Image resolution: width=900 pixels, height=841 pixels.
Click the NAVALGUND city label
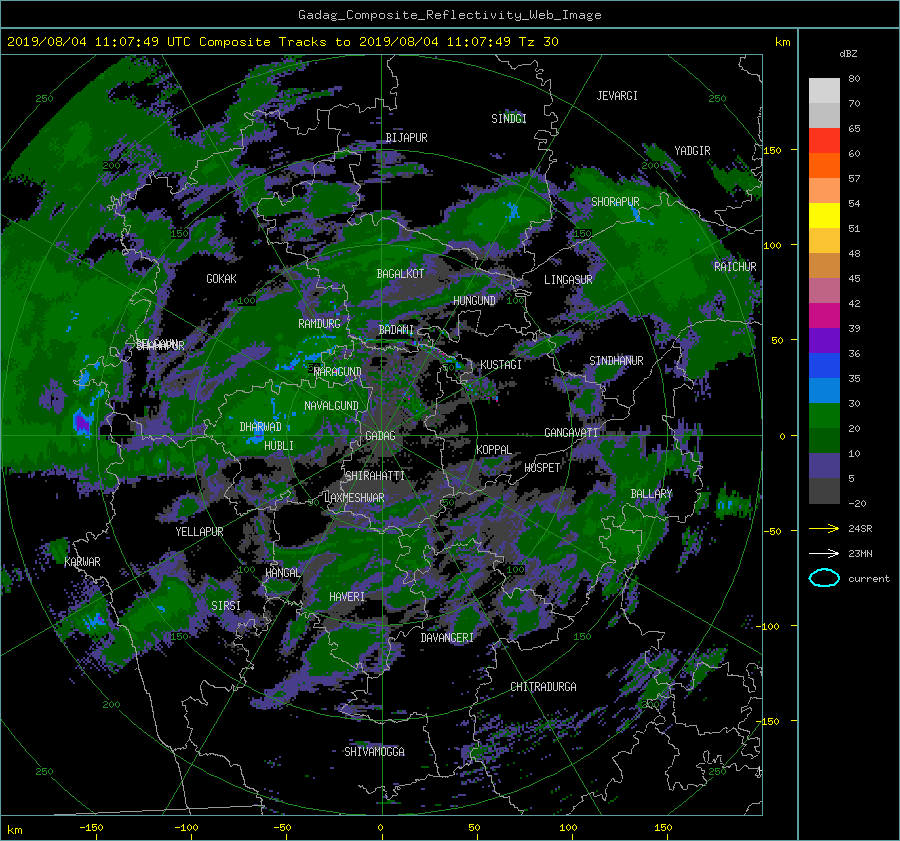point(331,406)
